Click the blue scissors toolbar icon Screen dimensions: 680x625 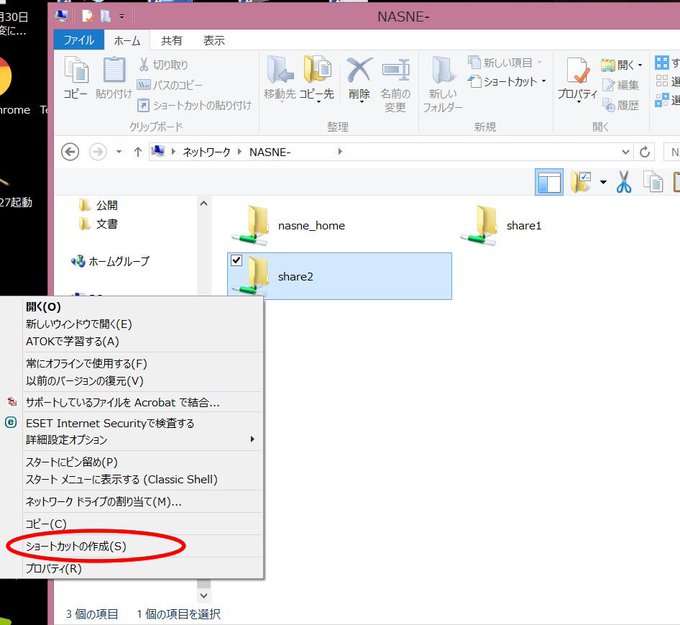point(623,182)
